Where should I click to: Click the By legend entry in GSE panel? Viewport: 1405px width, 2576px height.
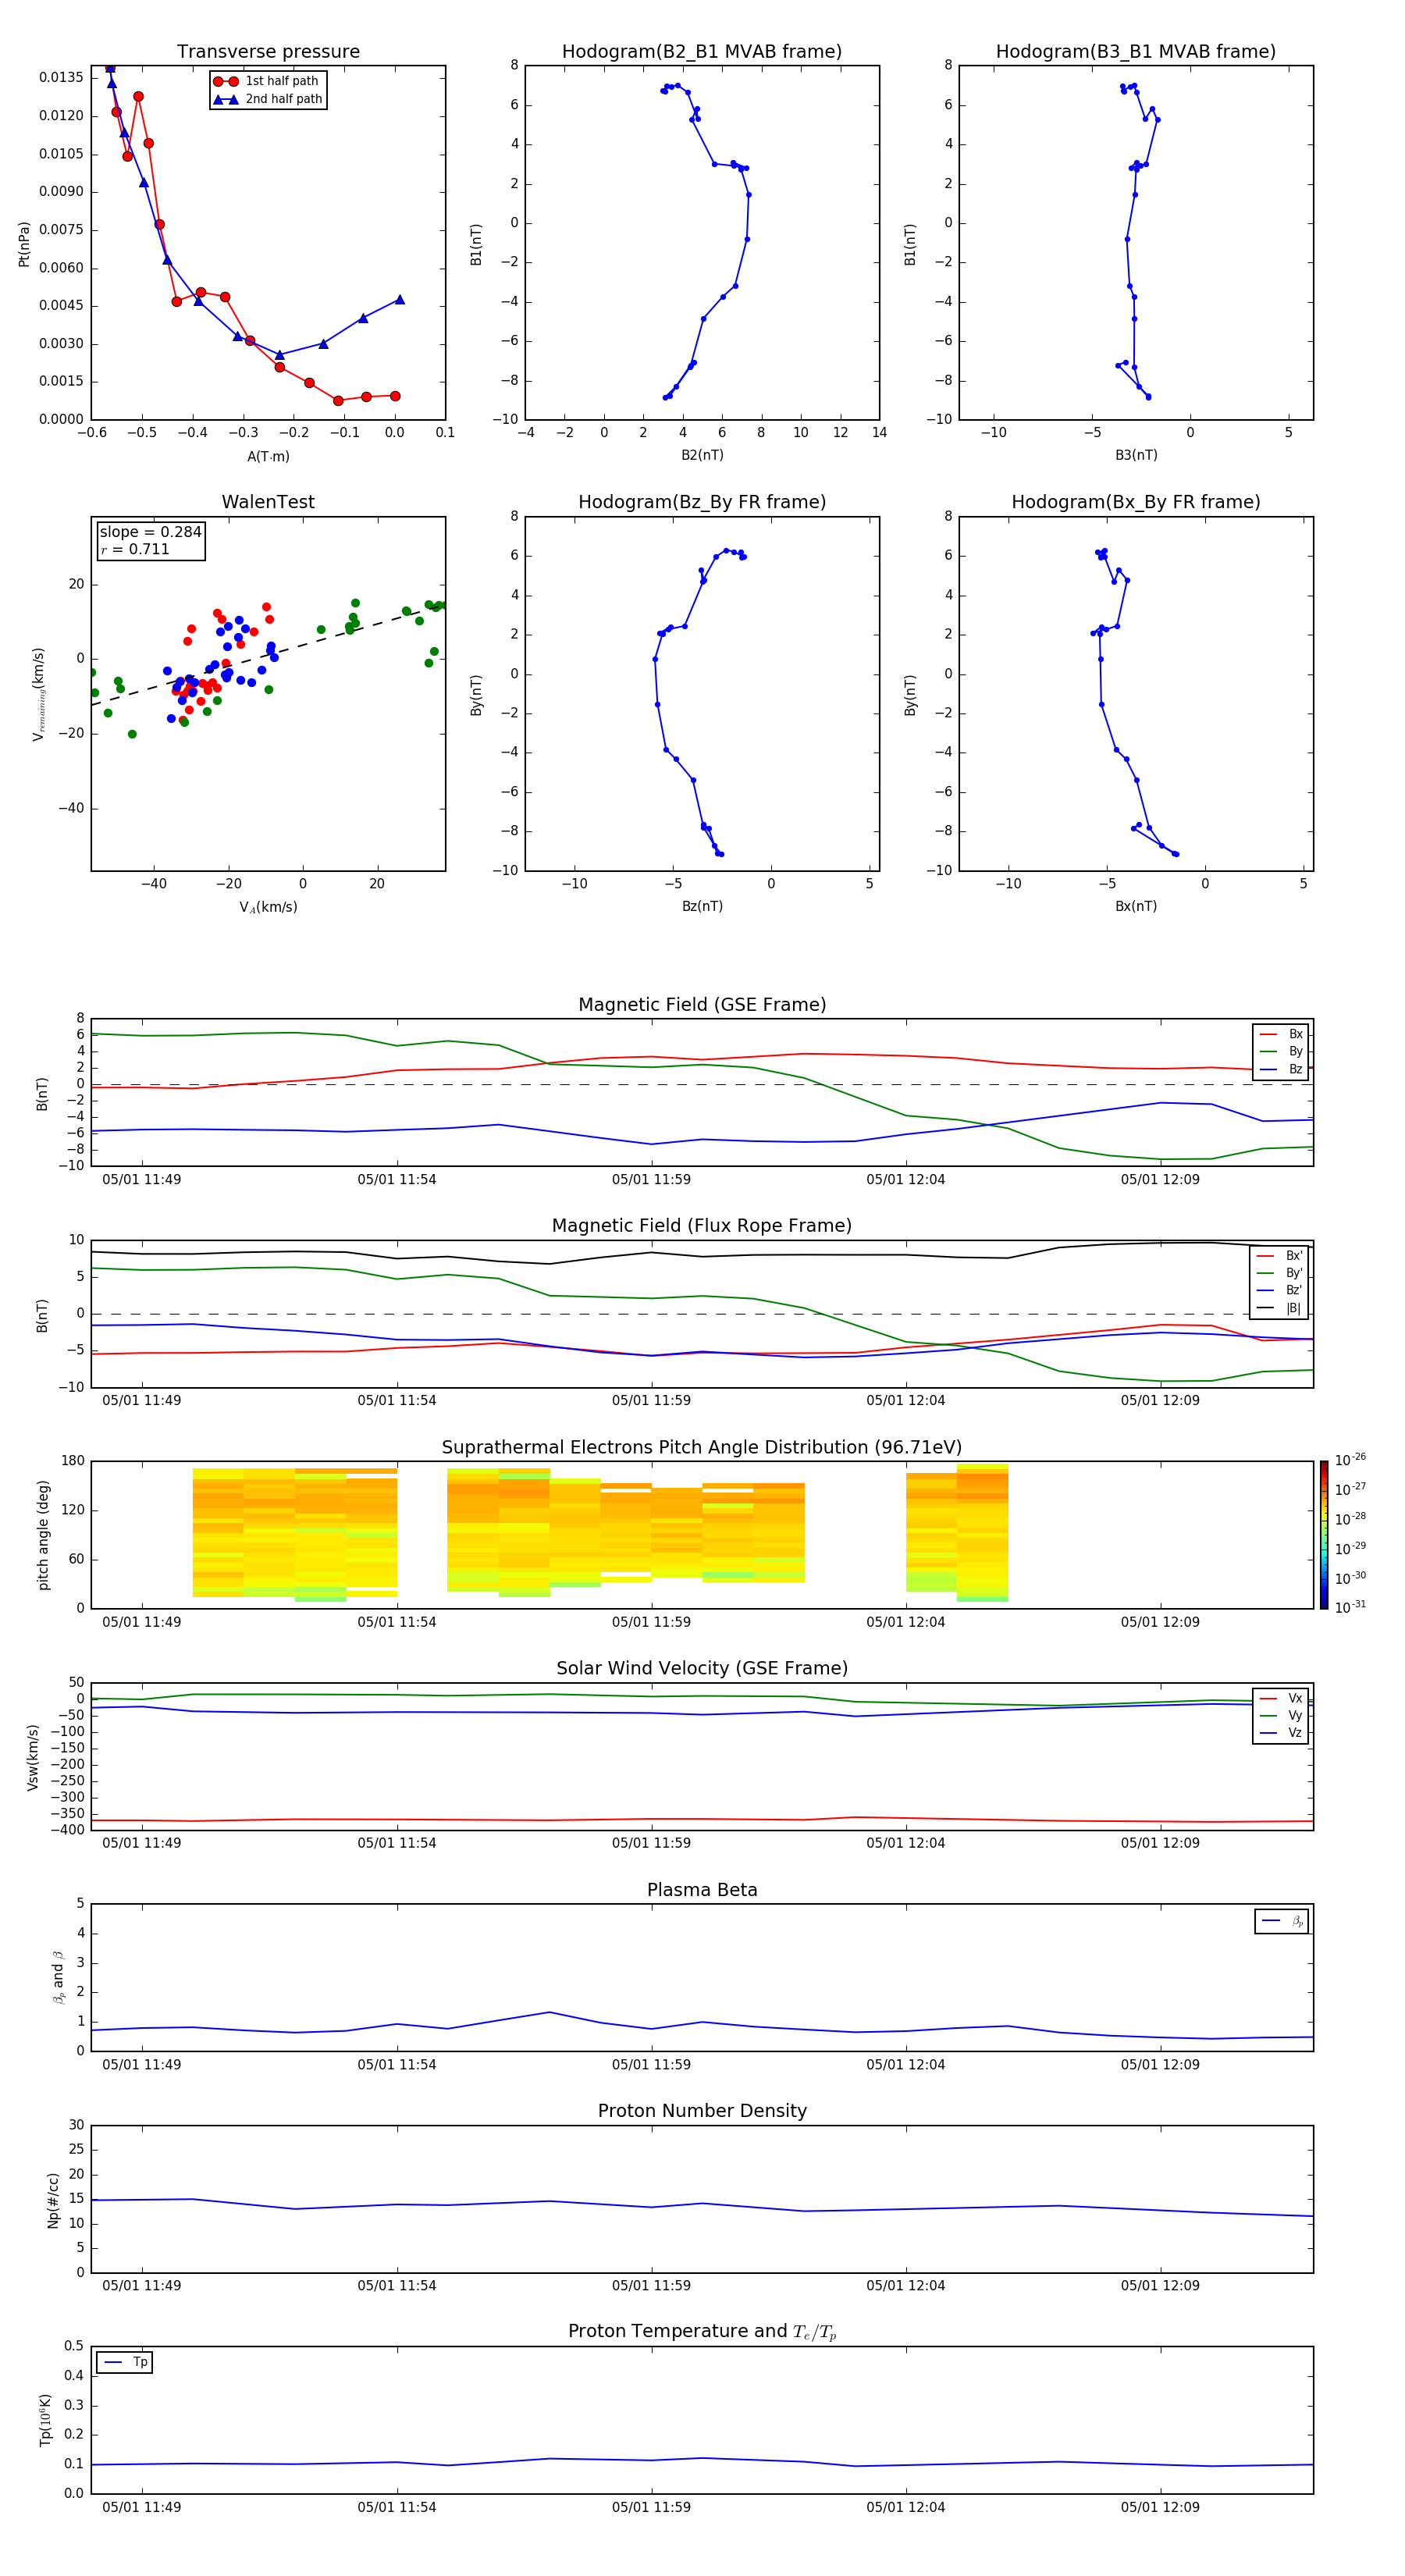pyautogui.click(x=1281, y=1051)
